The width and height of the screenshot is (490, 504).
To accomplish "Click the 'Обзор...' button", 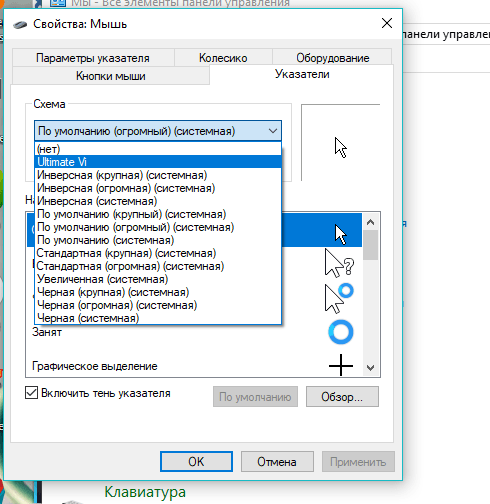I will [x=342, y=397].
